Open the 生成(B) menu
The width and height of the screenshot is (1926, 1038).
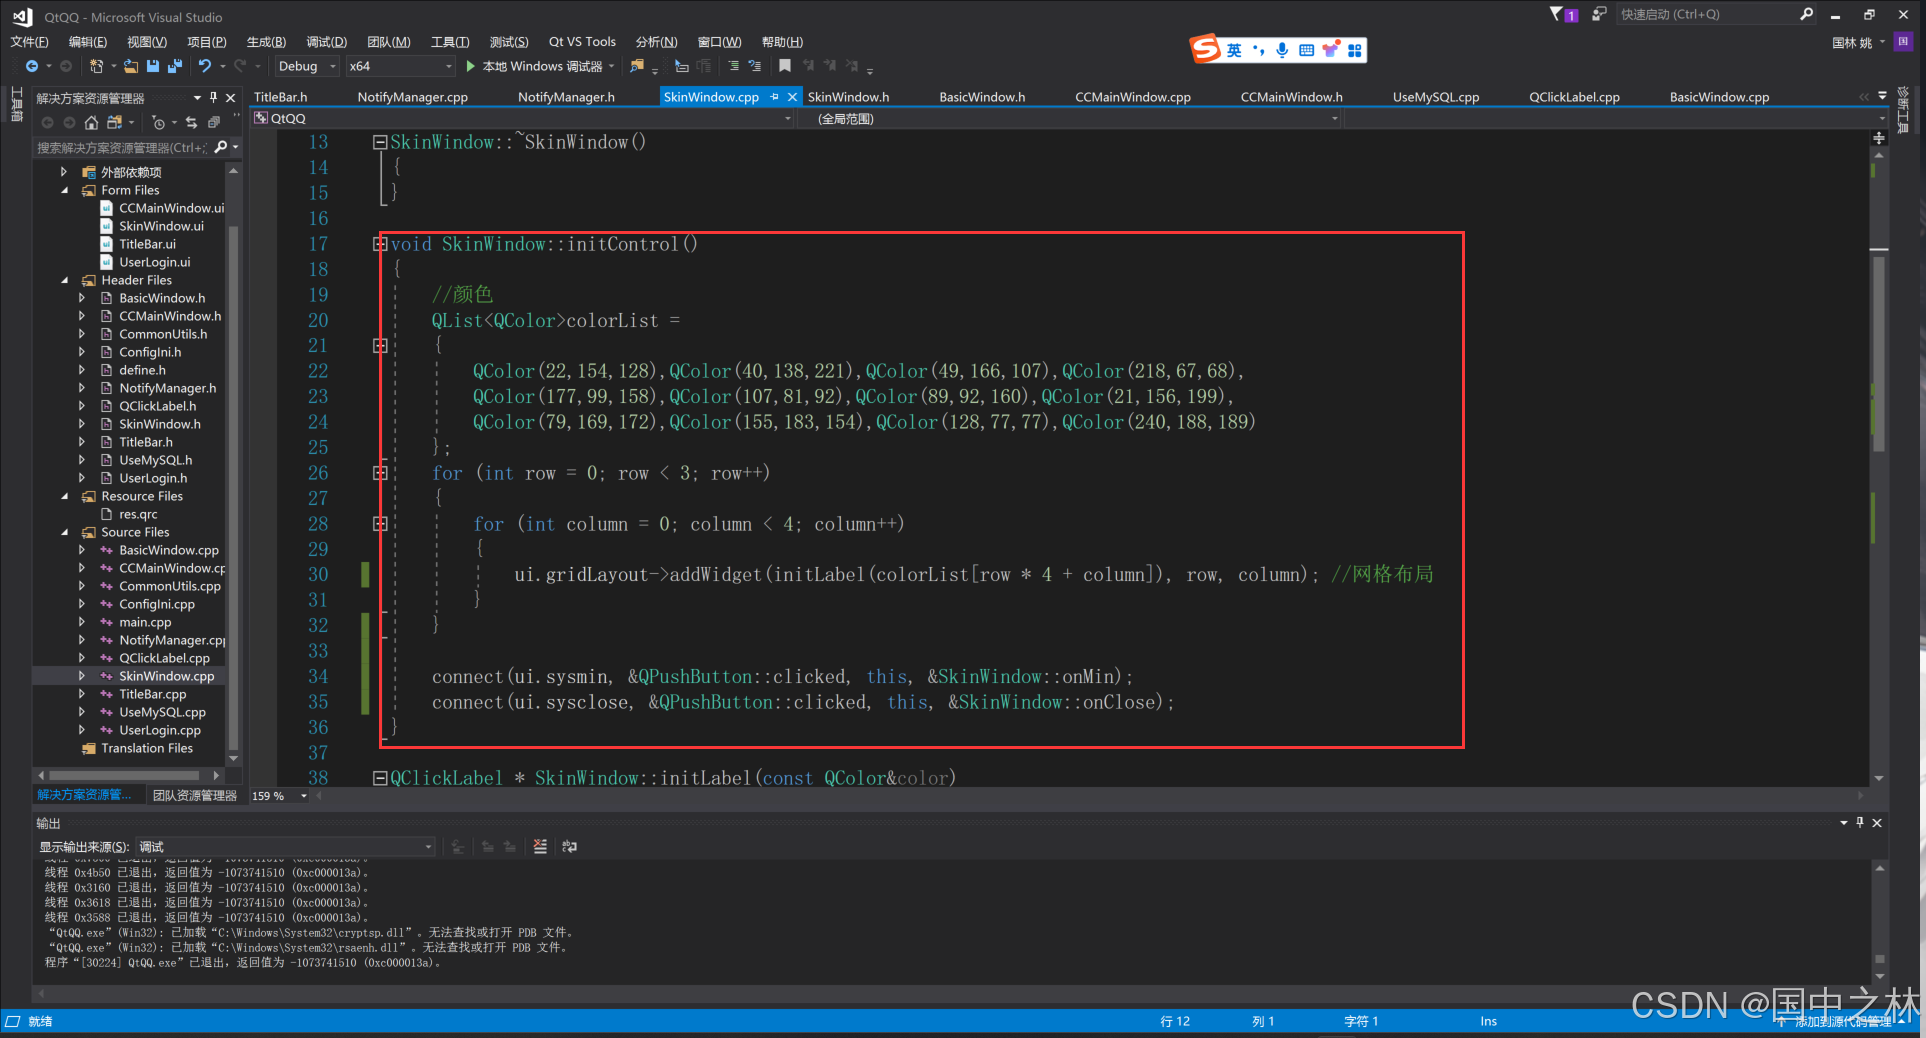coord(267,41)
